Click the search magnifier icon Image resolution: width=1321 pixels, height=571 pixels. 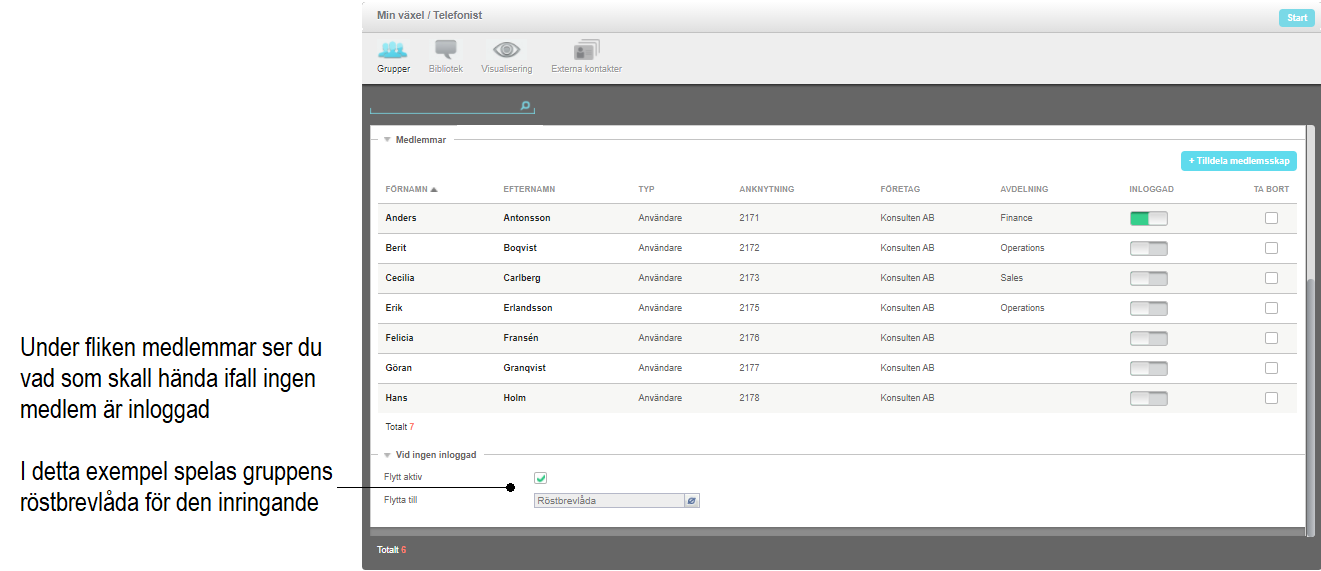click(x=526, y=105)
